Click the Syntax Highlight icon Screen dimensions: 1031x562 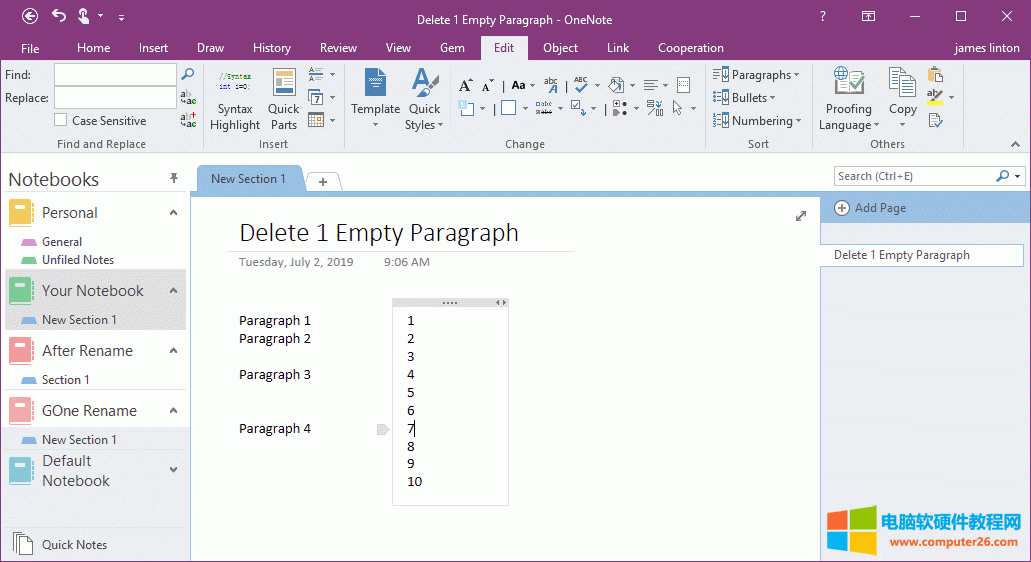click(234, 83)
